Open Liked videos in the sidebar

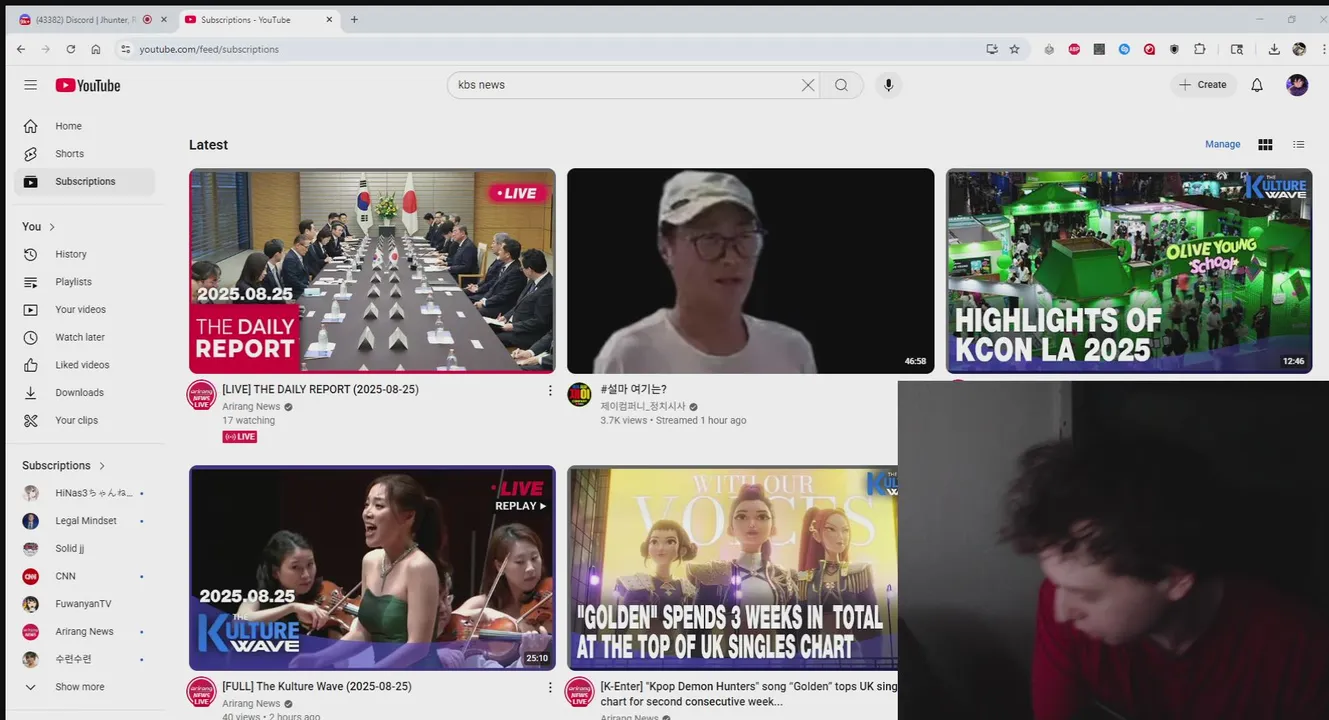(85, 365)
